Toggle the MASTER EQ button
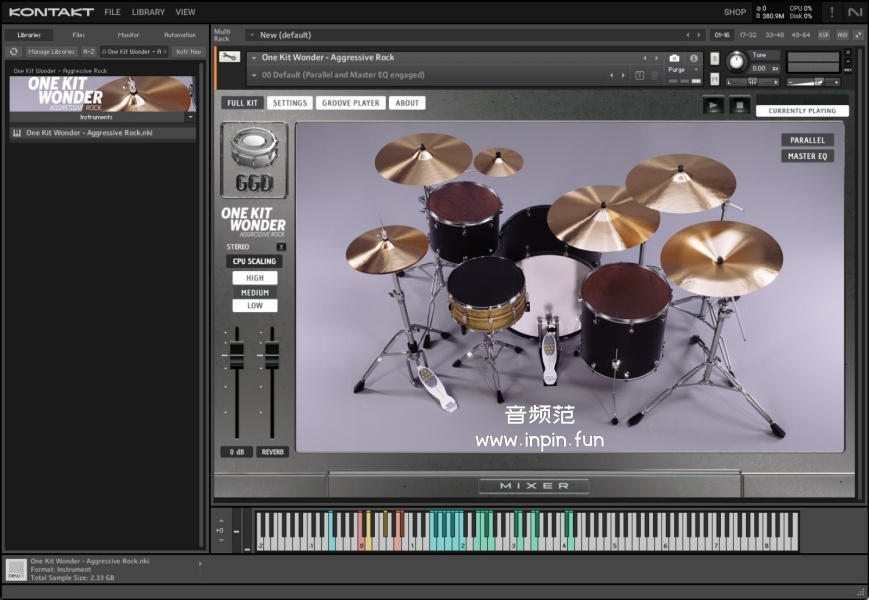This screenshot has width=869, height=600. pos(807,156)
